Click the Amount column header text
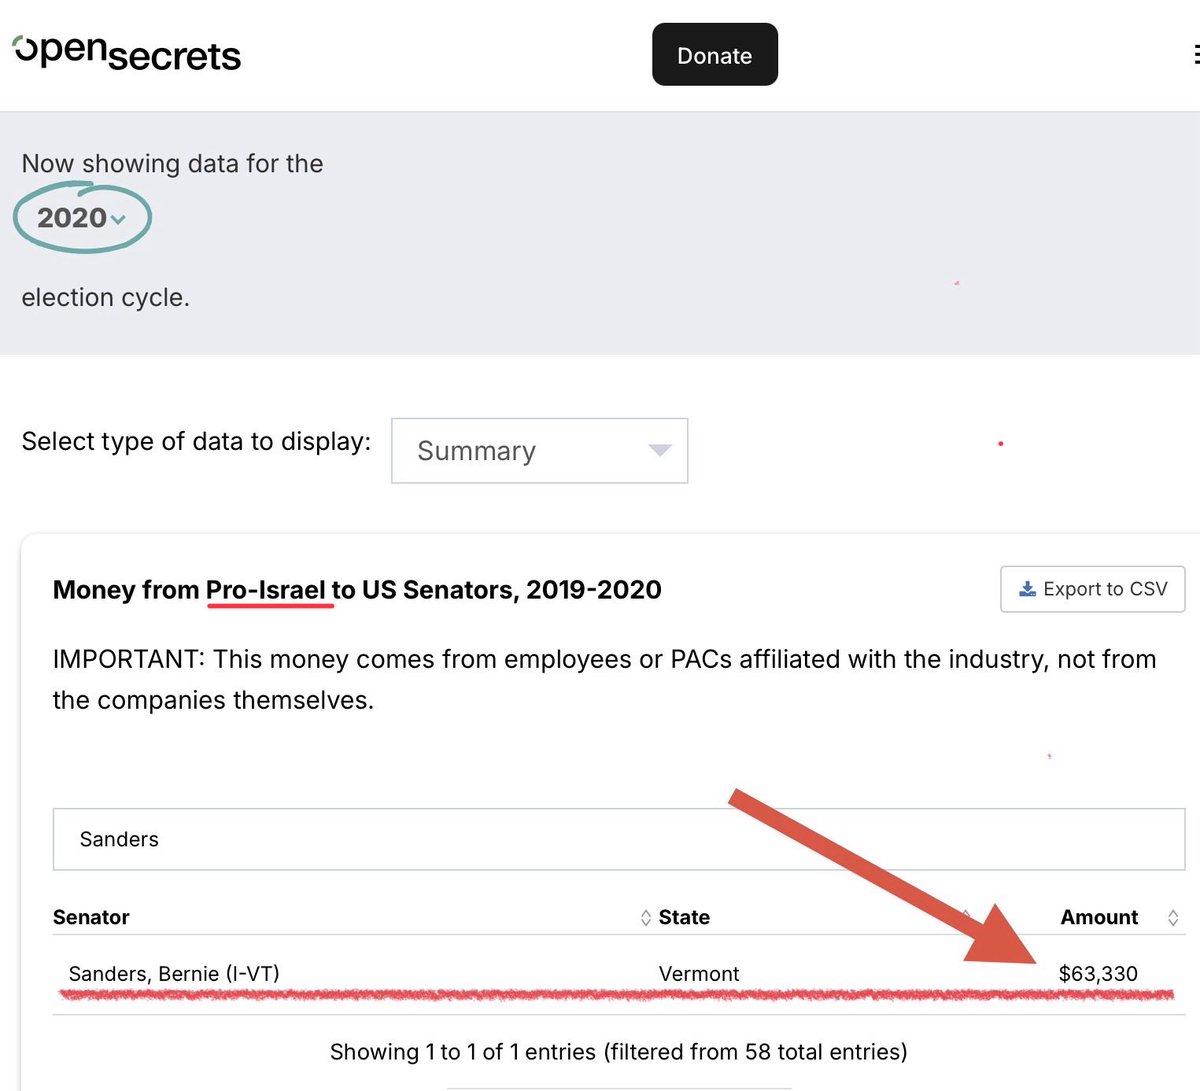The width and height of the screenshot is (1200, 1091). pyautogui.click(x=1099, y=917)
